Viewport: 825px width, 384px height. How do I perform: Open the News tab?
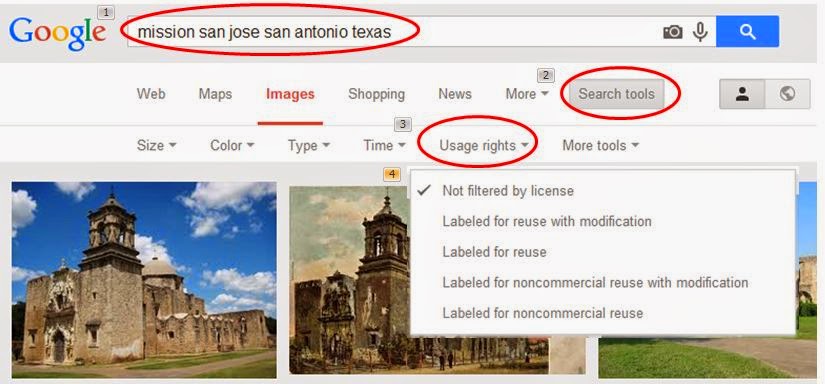(x=455, y=94)
